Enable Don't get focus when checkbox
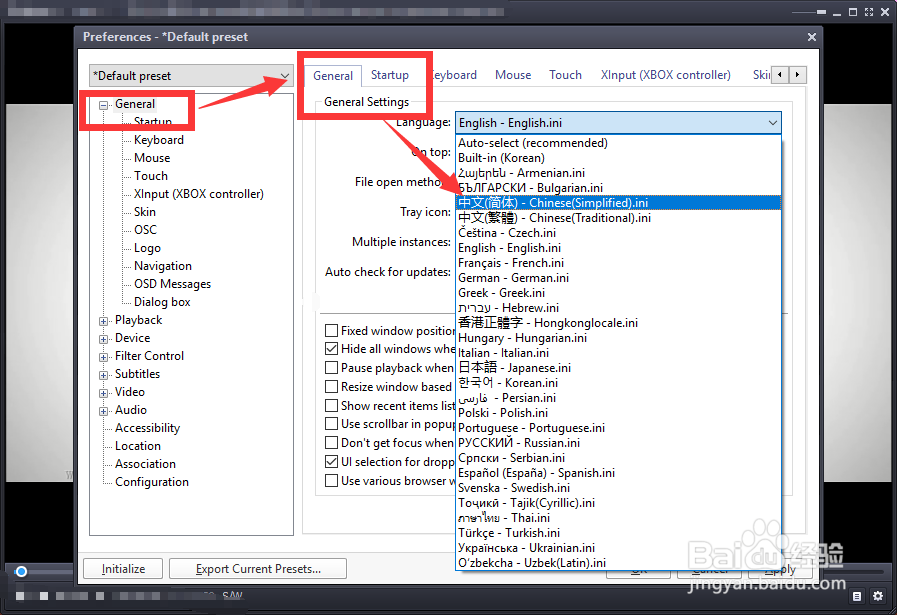This screenshot has height=615, width=897. [331, 443]
